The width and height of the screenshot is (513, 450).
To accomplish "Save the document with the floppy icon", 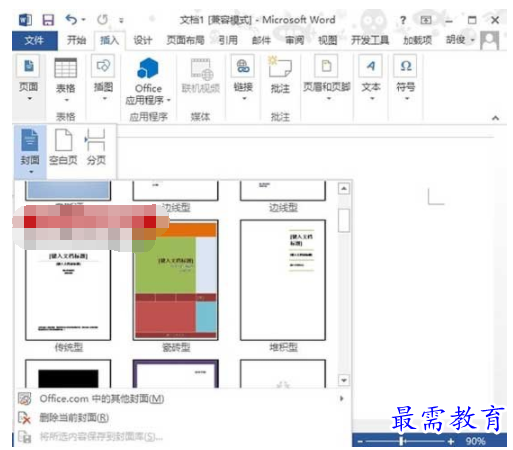I will 48,20.
